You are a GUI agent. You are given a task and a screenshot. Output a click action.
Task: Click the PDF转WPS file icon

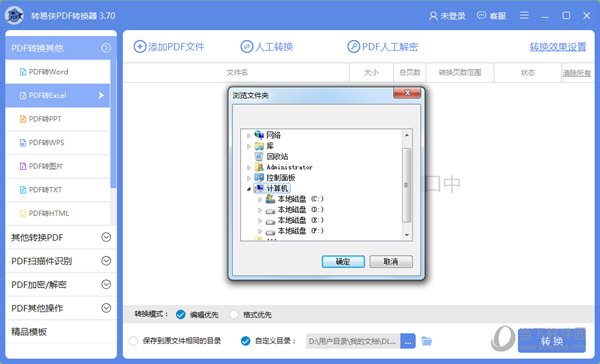pyautogui.click(x=23, y=143)
